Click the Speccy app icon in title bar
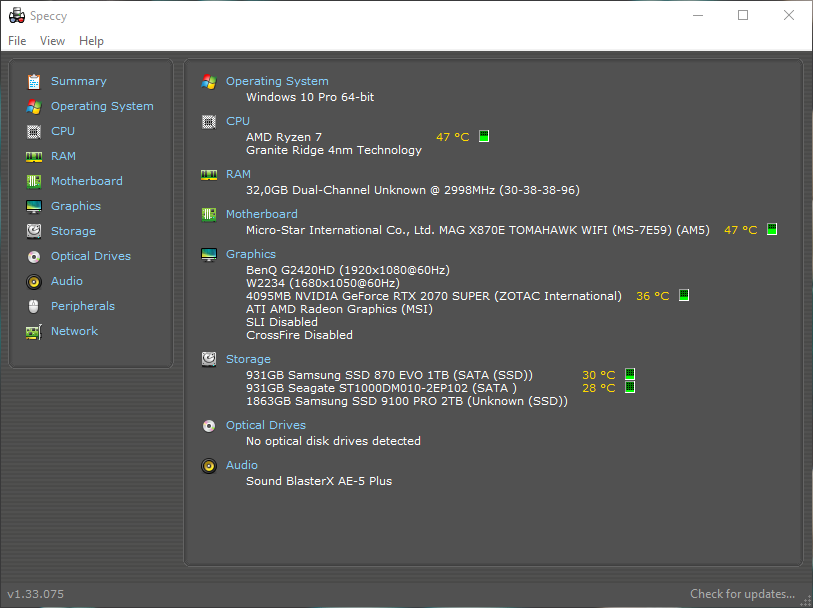The width and height of the screenshot is (813, 608). [17, 16]
